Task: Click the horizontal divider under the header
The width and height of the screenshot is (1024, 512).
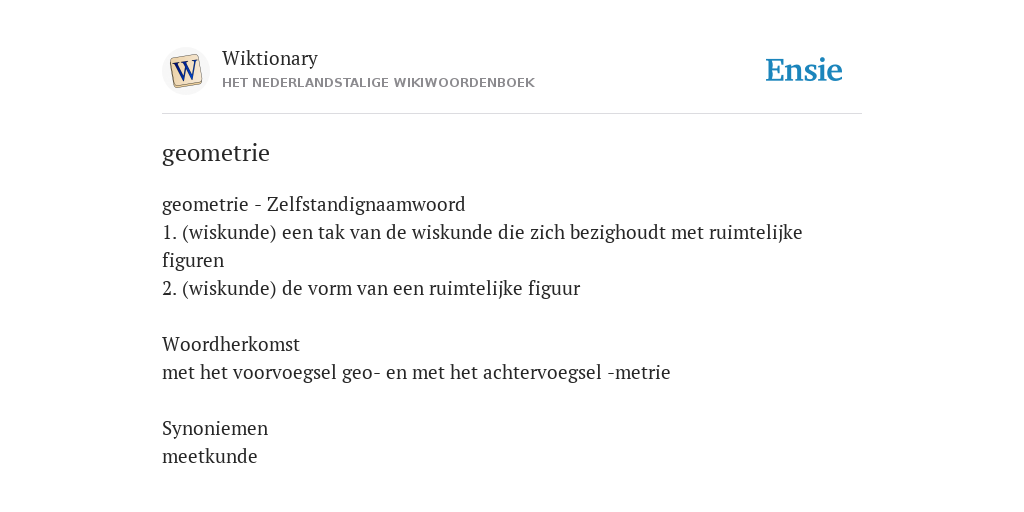Action: point(512,114)
